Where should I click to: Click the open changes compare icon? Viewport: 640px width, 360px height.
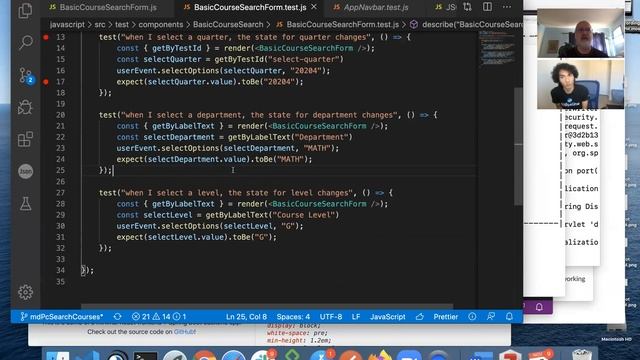pyautogui.click(x=467, y=7)
